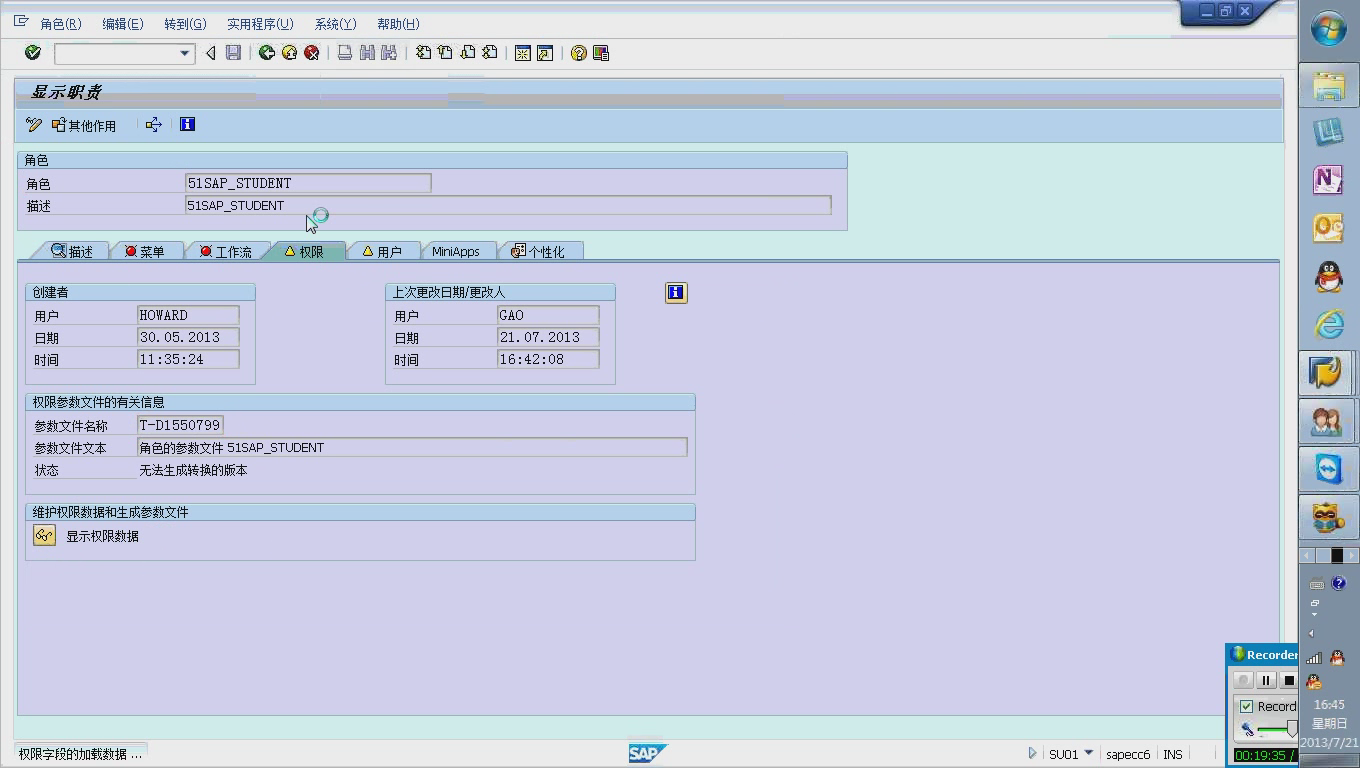Open the 帮助(H) menu
Viewport: 1360px width, 768px height.
coord(398,24)
